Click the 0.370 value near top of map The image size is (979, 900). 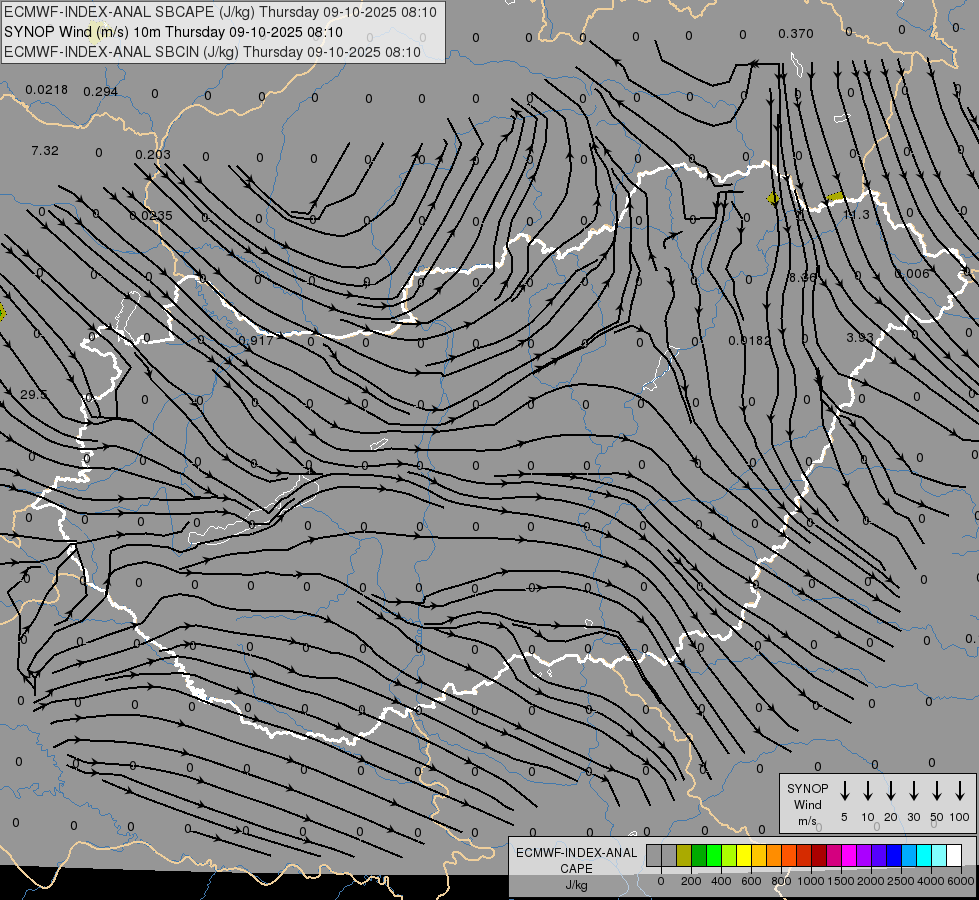[x=795, y=34]
